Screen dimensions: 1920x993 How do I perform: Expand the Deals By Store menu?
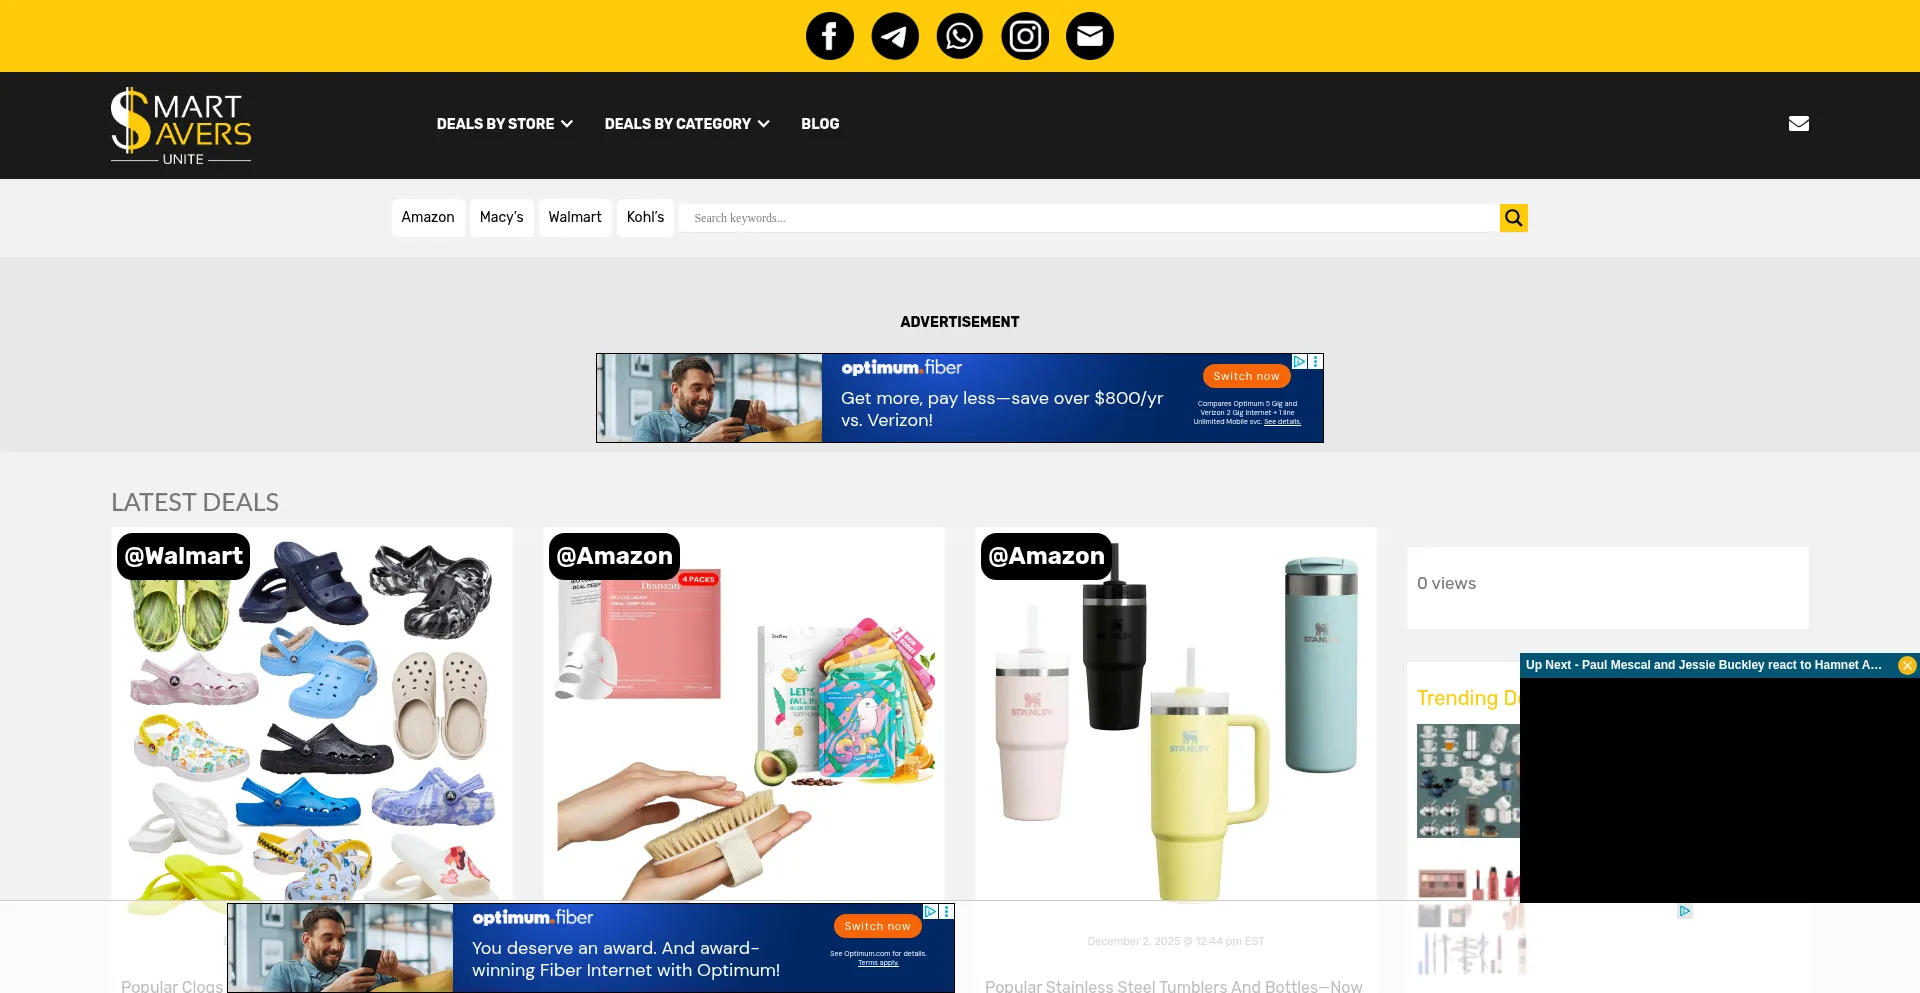[x=504, y=124]
